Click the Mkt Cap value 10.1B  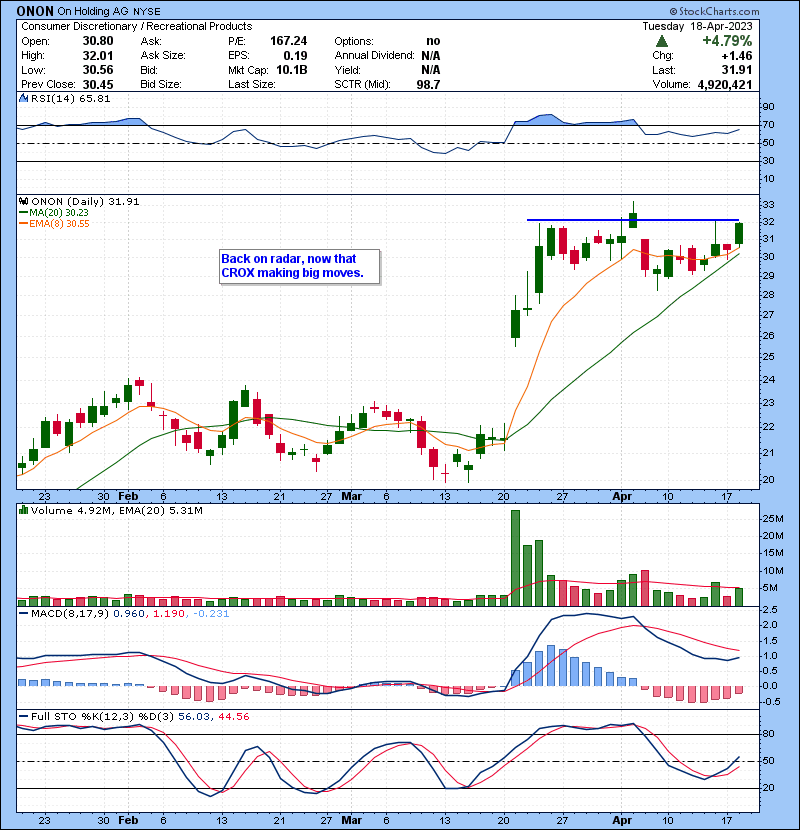tap(292, 70)
